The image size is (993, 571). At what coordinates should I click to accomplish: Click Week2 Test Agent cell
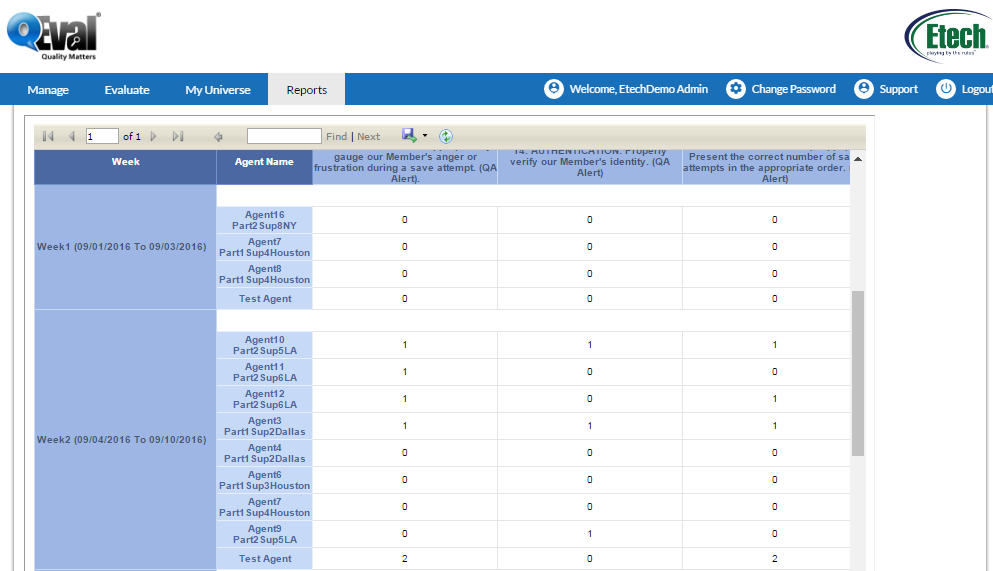(264, 559)
